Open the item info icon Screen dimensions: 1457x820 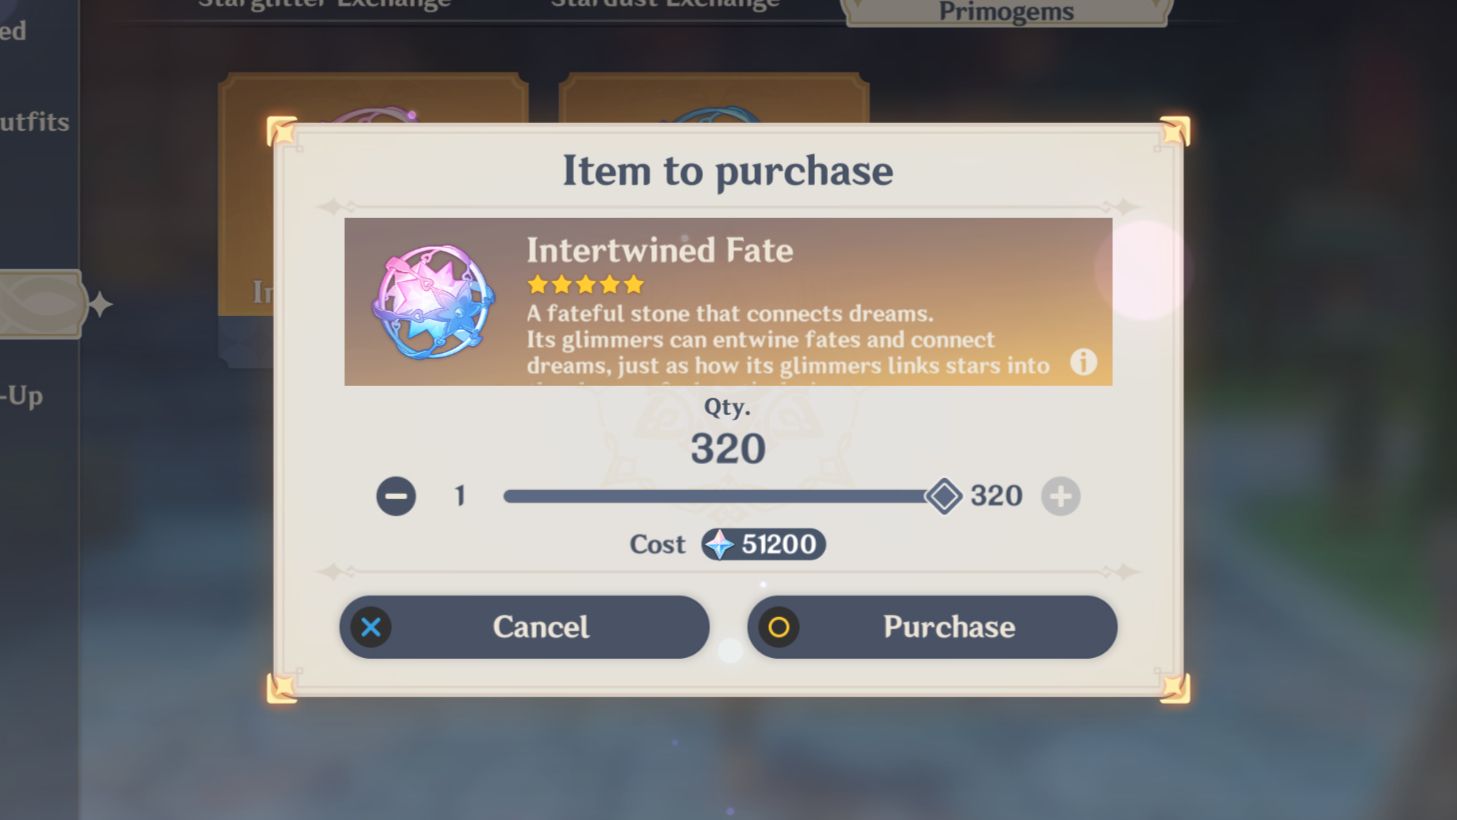(1083, 362)
